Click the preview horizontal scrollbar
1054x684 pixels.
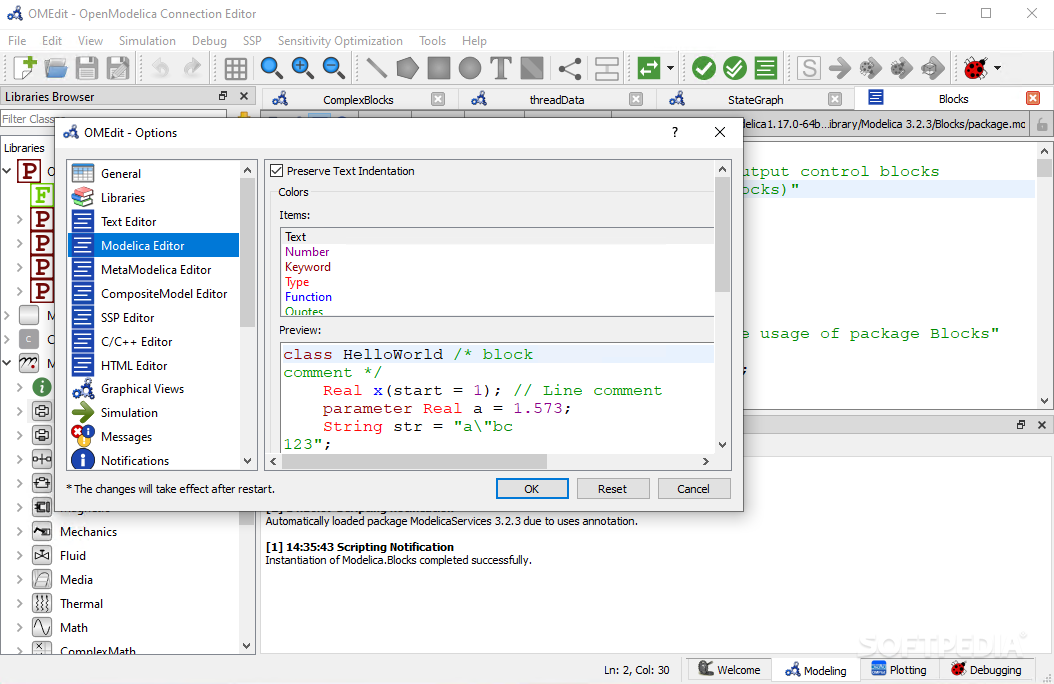tap(415, 462)
